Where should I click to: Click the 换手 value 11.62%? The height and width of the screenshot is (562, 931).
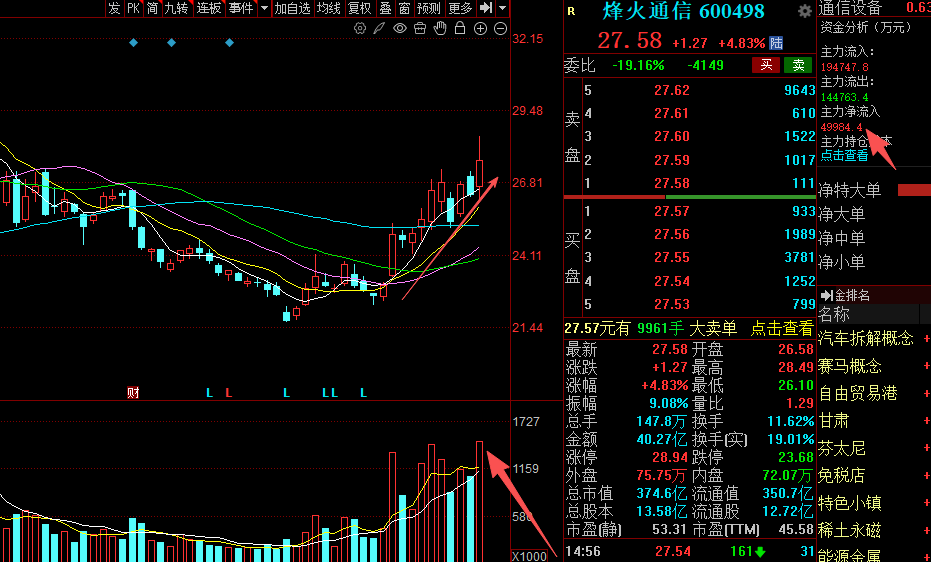(790, 421)
